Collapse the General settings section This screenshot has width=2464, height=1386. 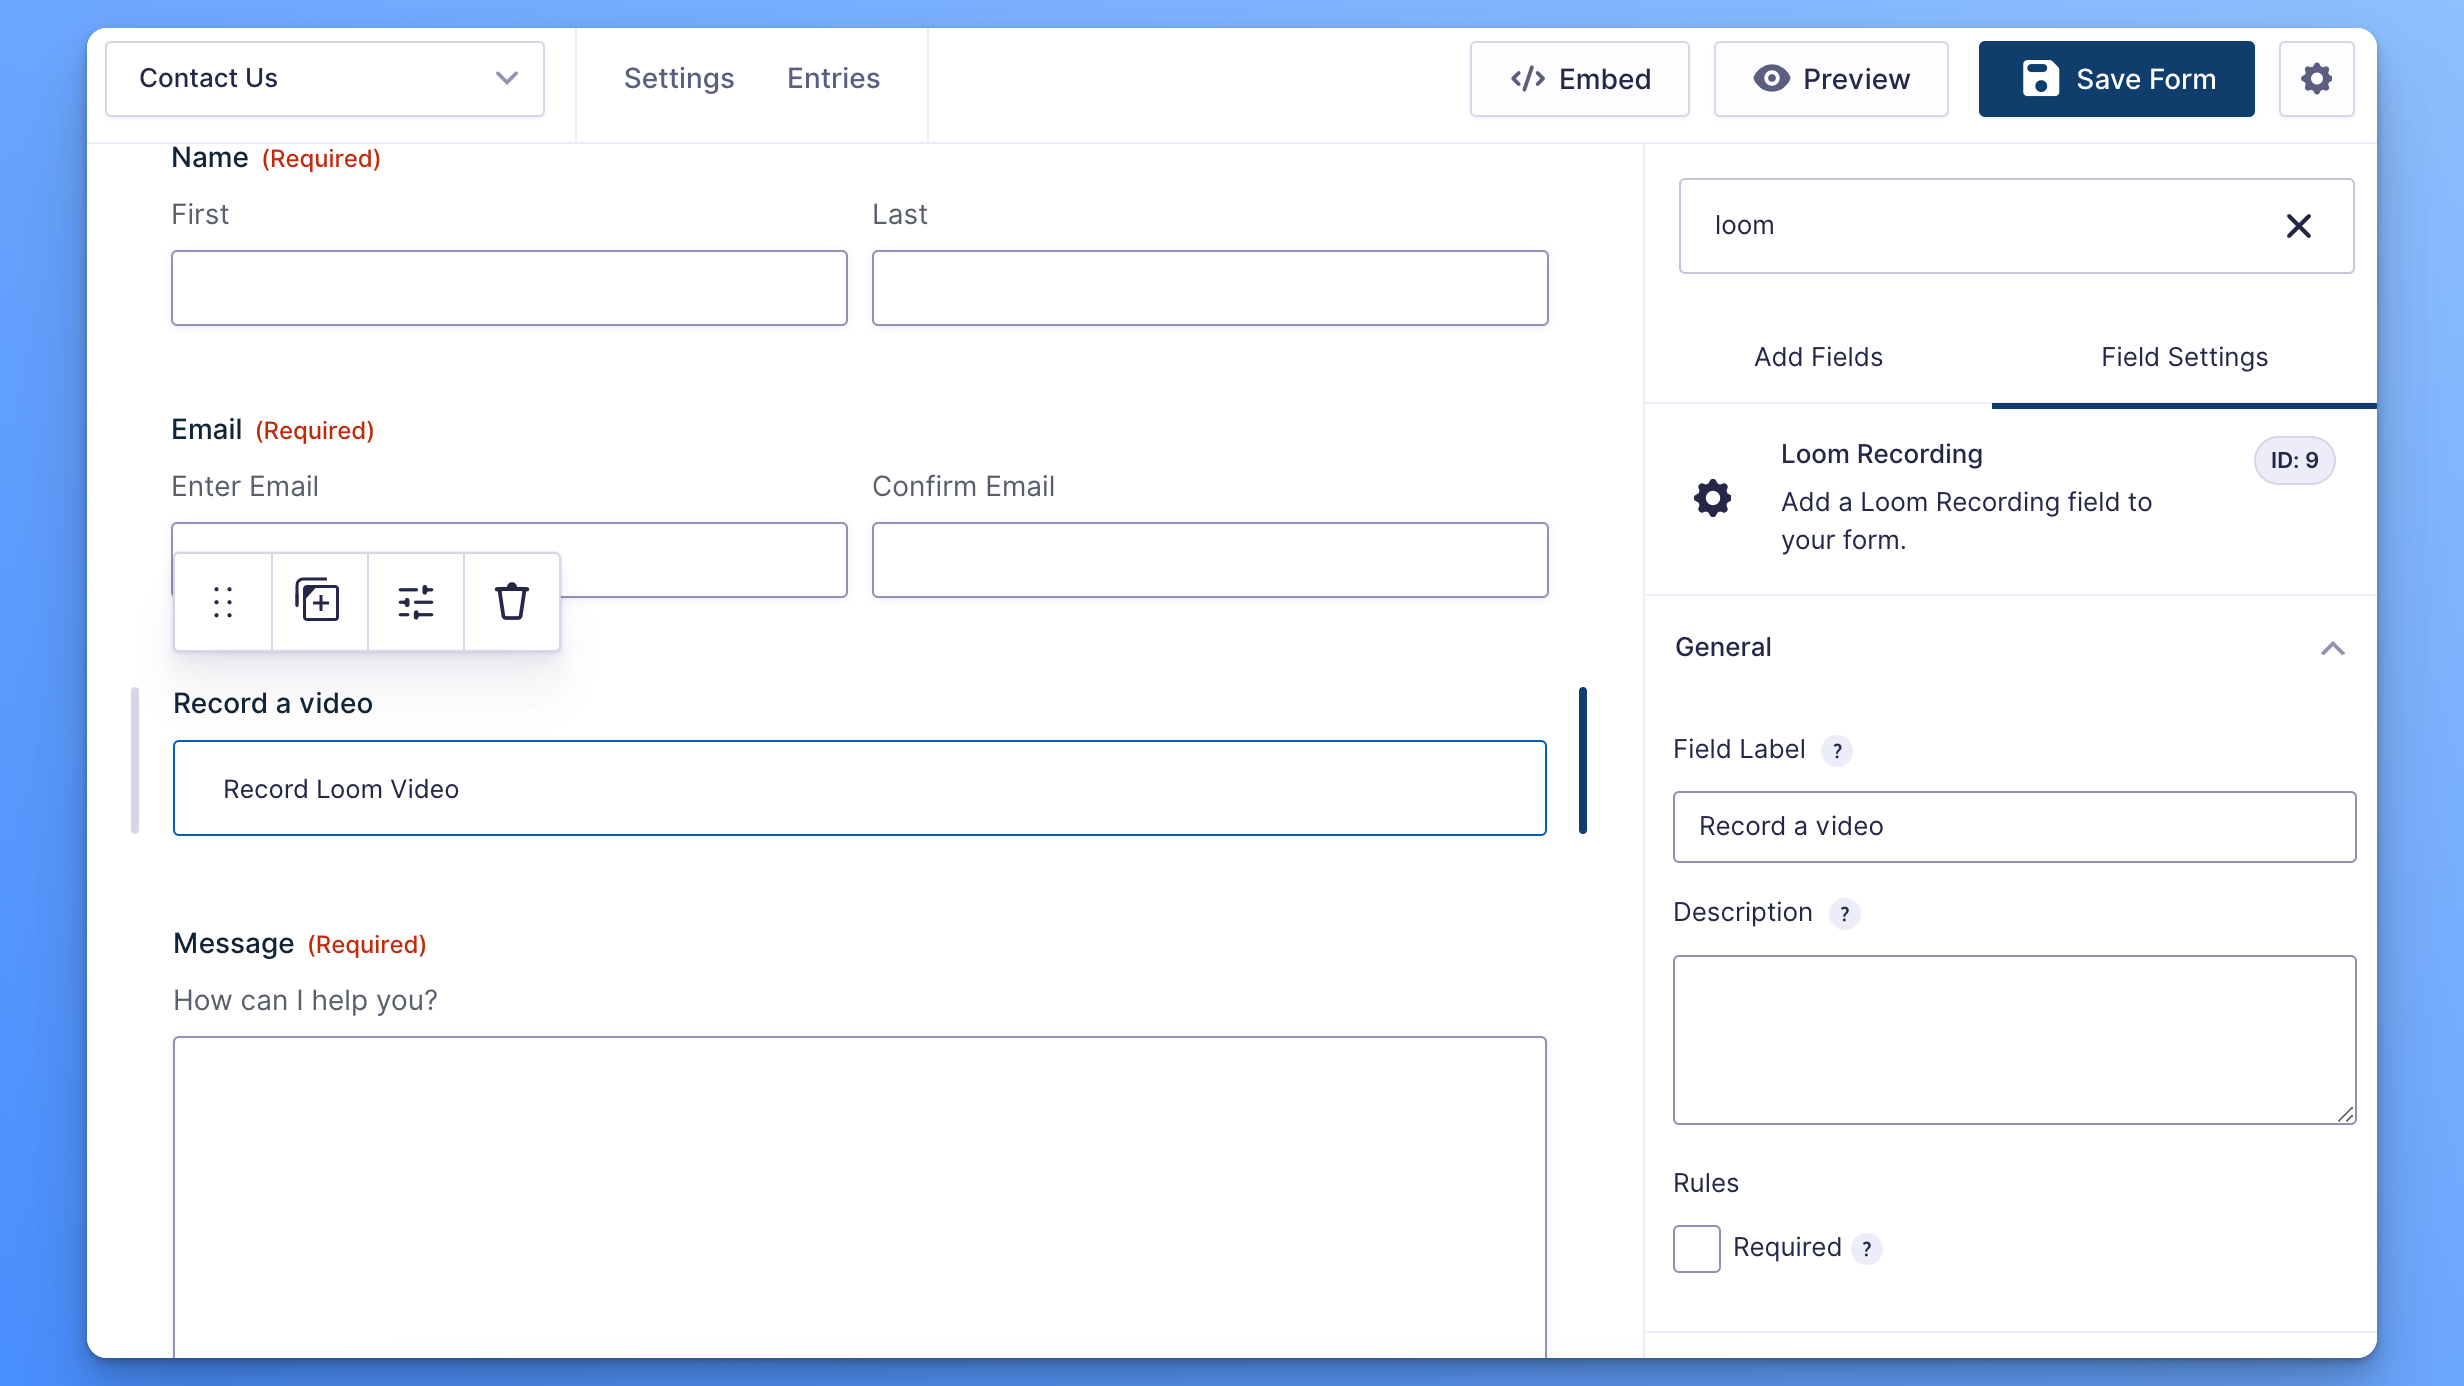click(2332, 648)
